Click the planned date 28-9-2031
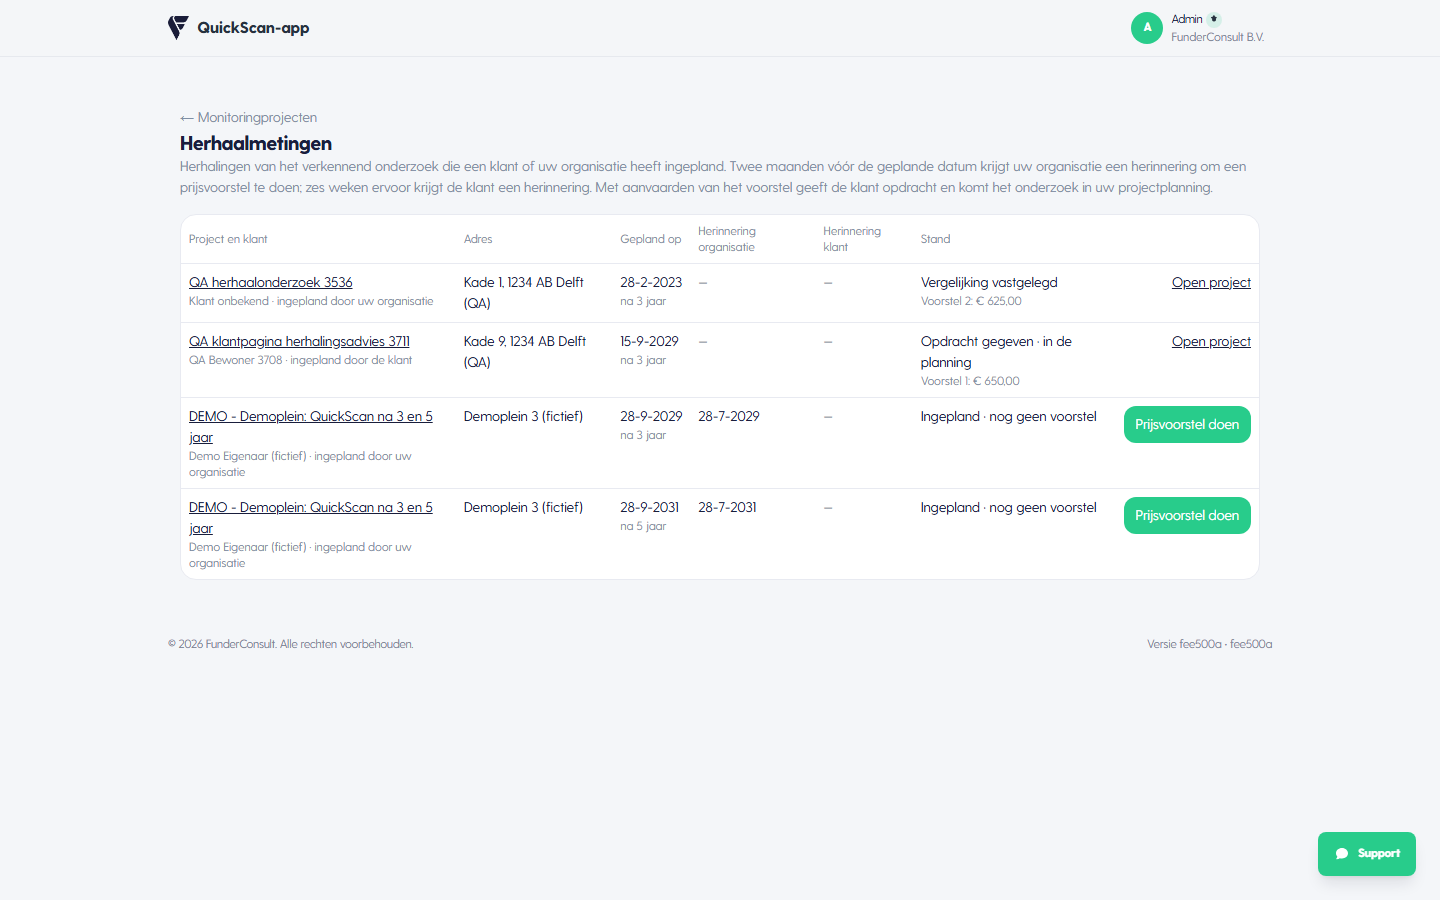Viewport: 1440px width, 900px height. pyautogui.click(x=650, y=507)
